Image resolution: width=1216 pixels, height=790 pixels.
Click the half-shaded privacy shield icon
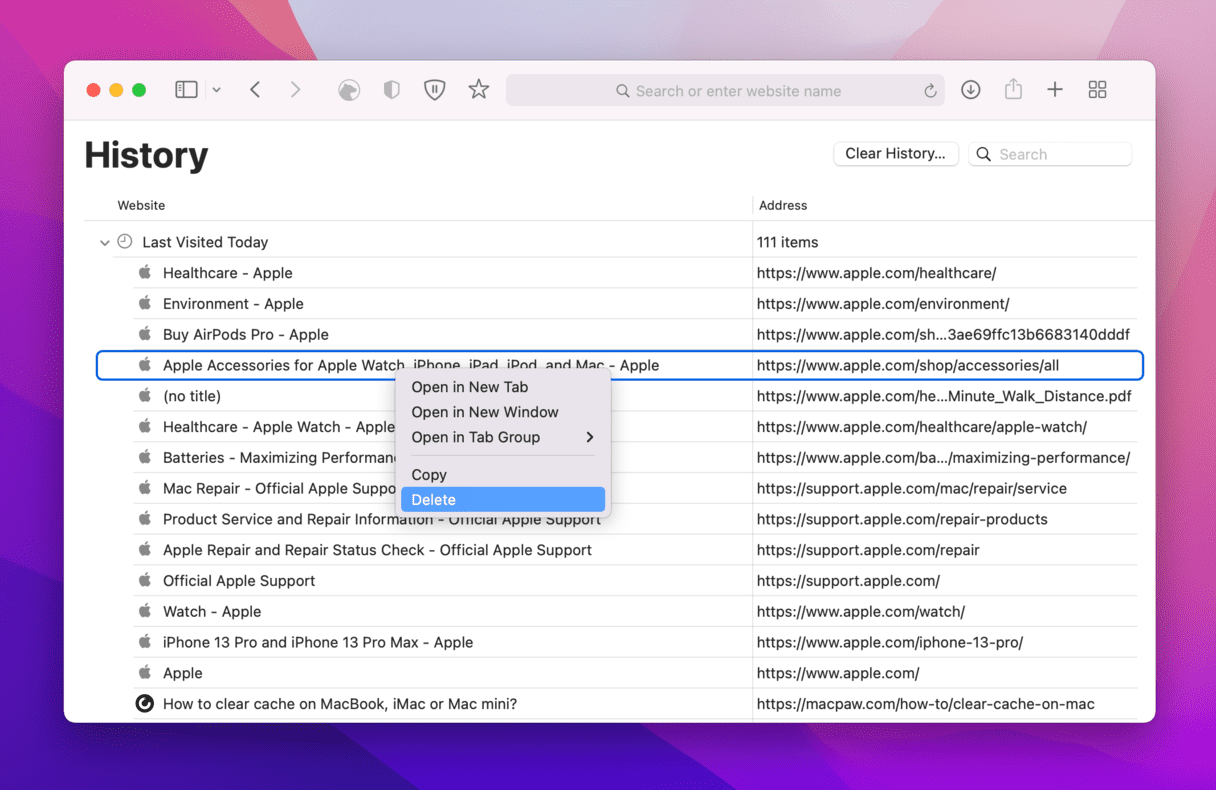pyautogui.click(x=392, y=90)
